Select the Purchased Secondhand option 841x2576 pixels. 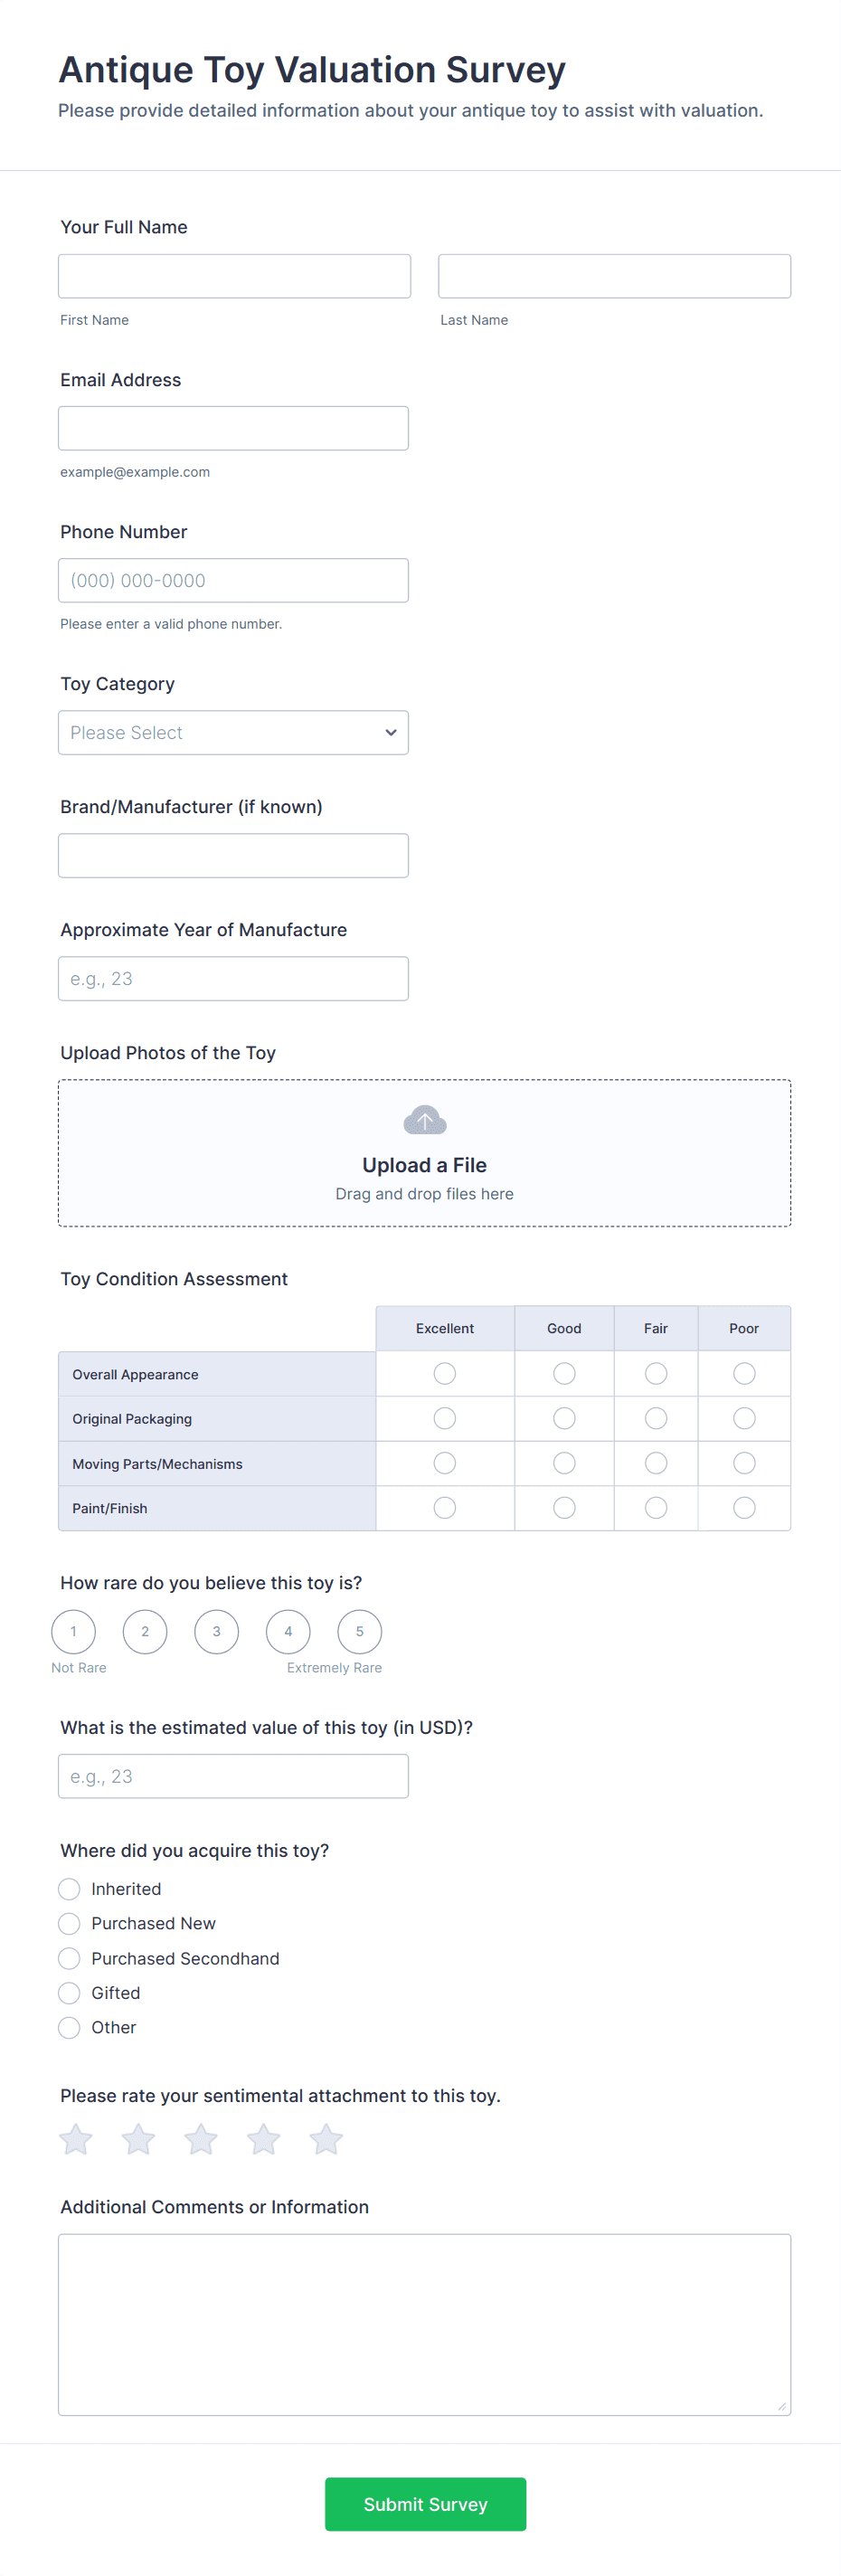pos(69,1957)
